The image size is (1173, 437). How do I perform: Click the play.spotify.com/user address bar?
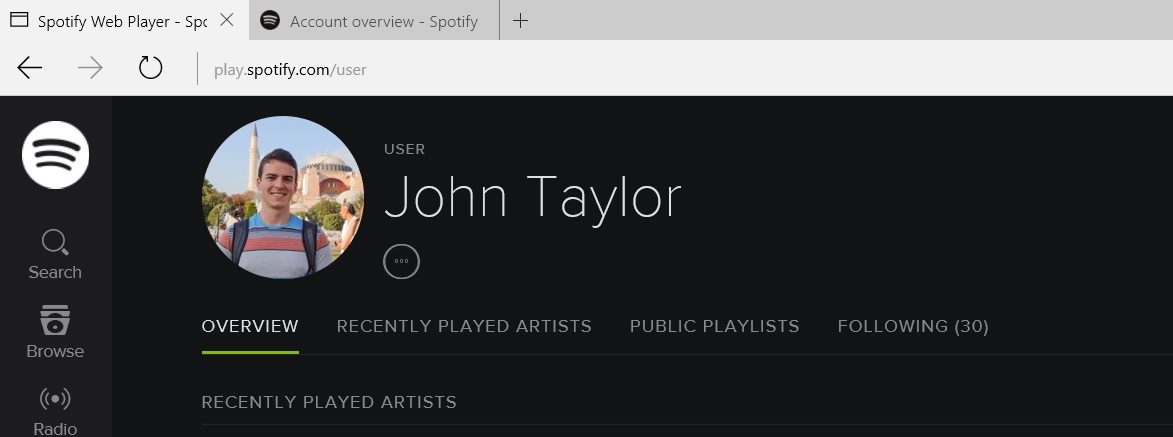(x=290, y=70)
